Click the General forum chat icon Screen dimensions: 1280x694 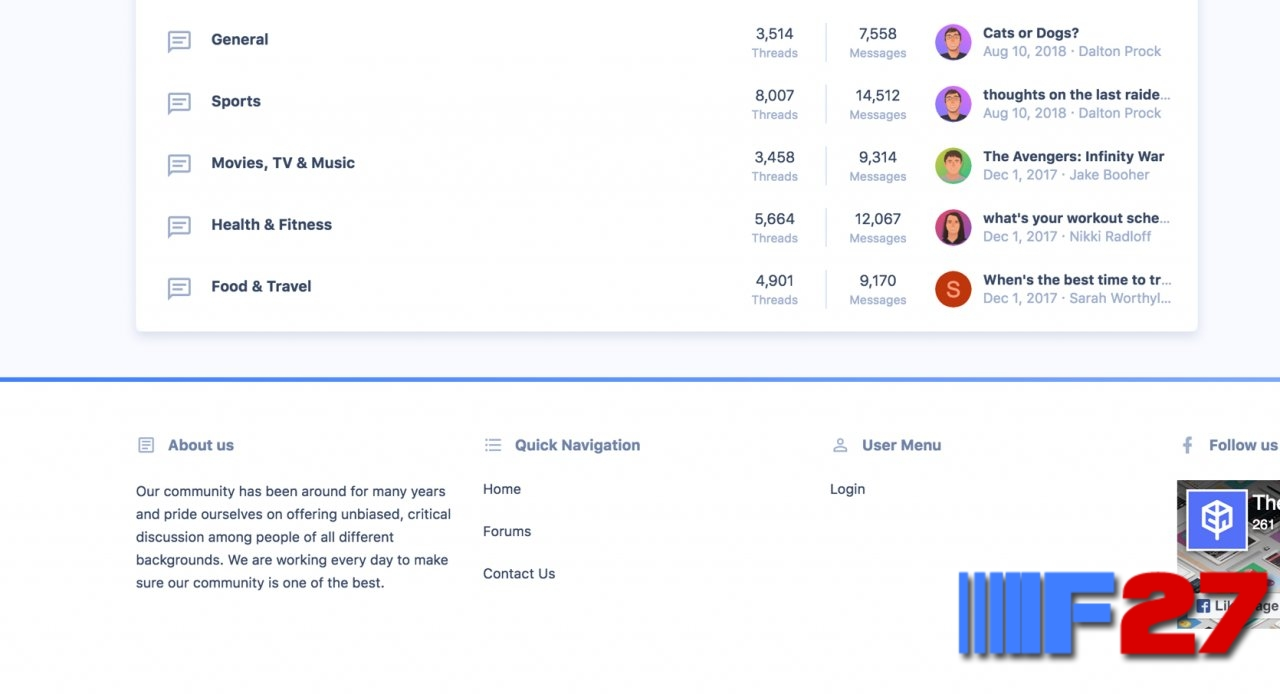(179, 41)
